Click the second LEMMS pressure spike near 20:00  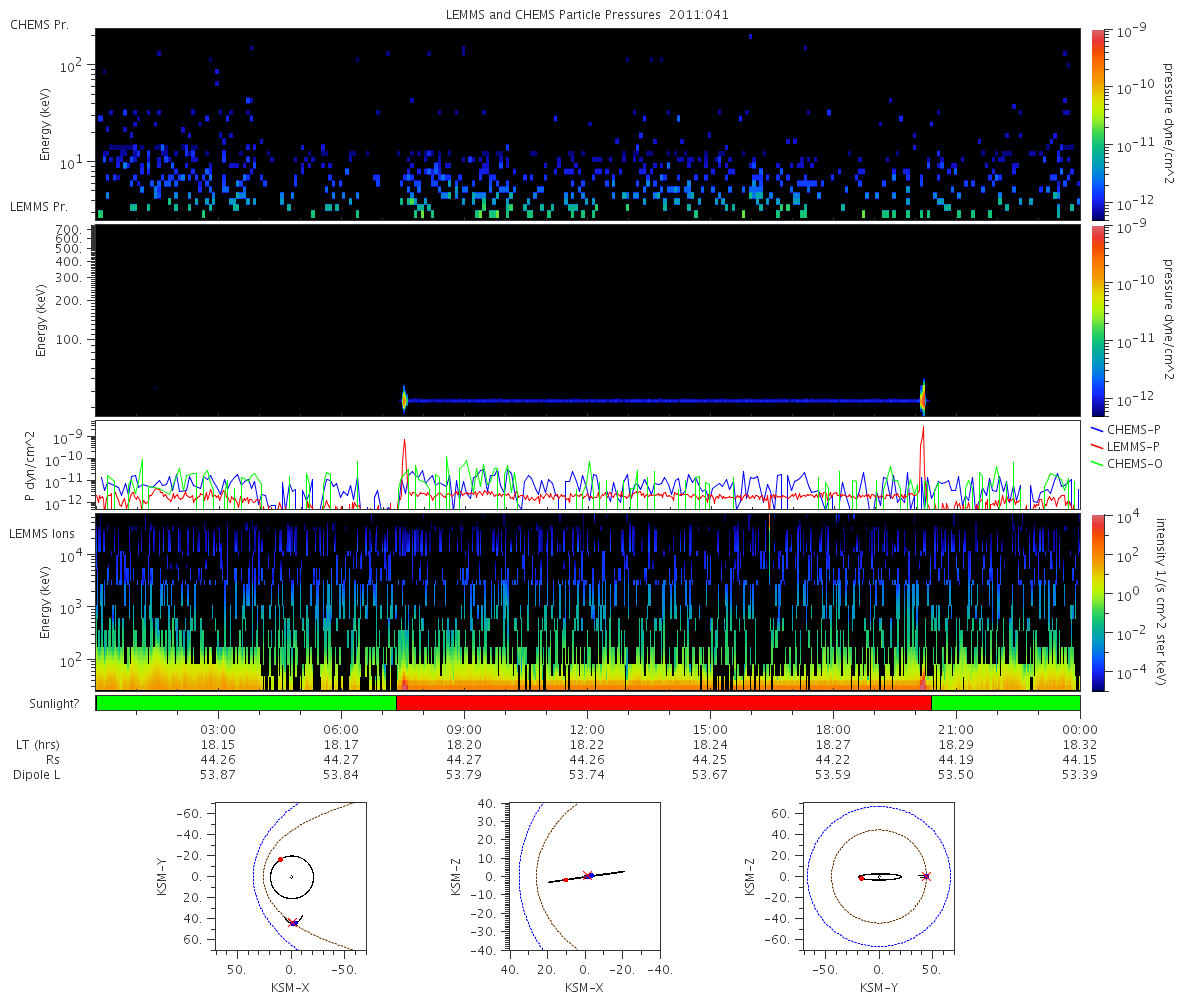[x=923, y=399]
